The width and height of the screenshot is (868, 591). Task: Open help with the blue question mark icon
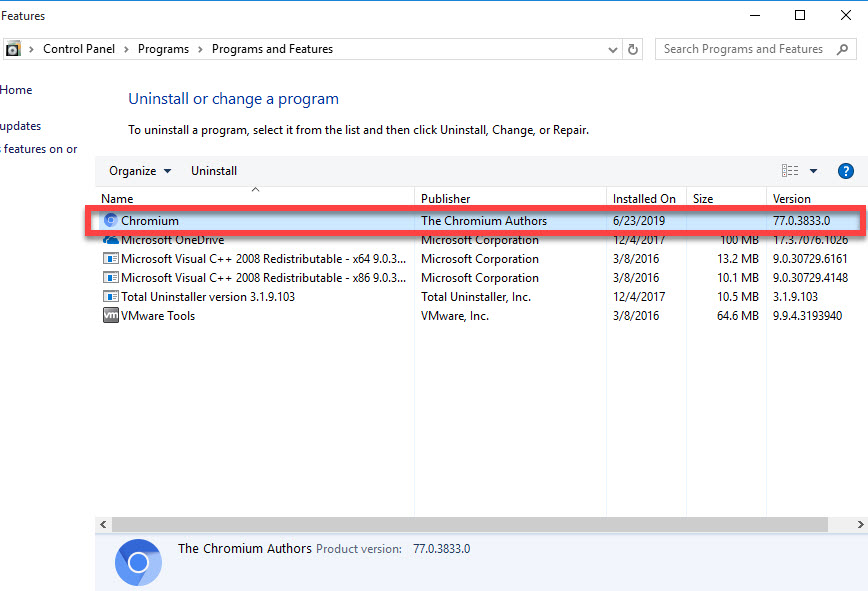click(845, 171)
